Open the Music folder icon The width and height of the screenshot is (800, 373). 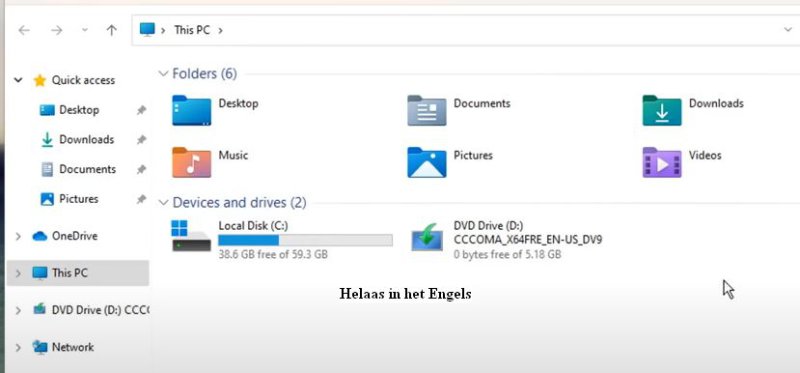(x=191, y=162)
